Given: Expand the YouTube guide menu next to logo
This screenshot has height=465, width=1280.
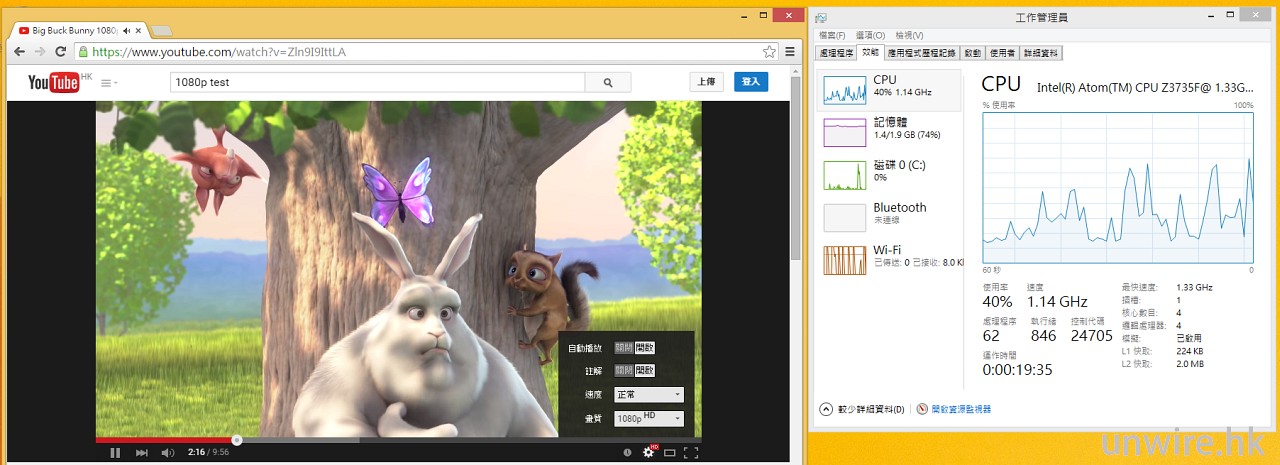Looking at the screenshot, I should click(x=109, y=82).
